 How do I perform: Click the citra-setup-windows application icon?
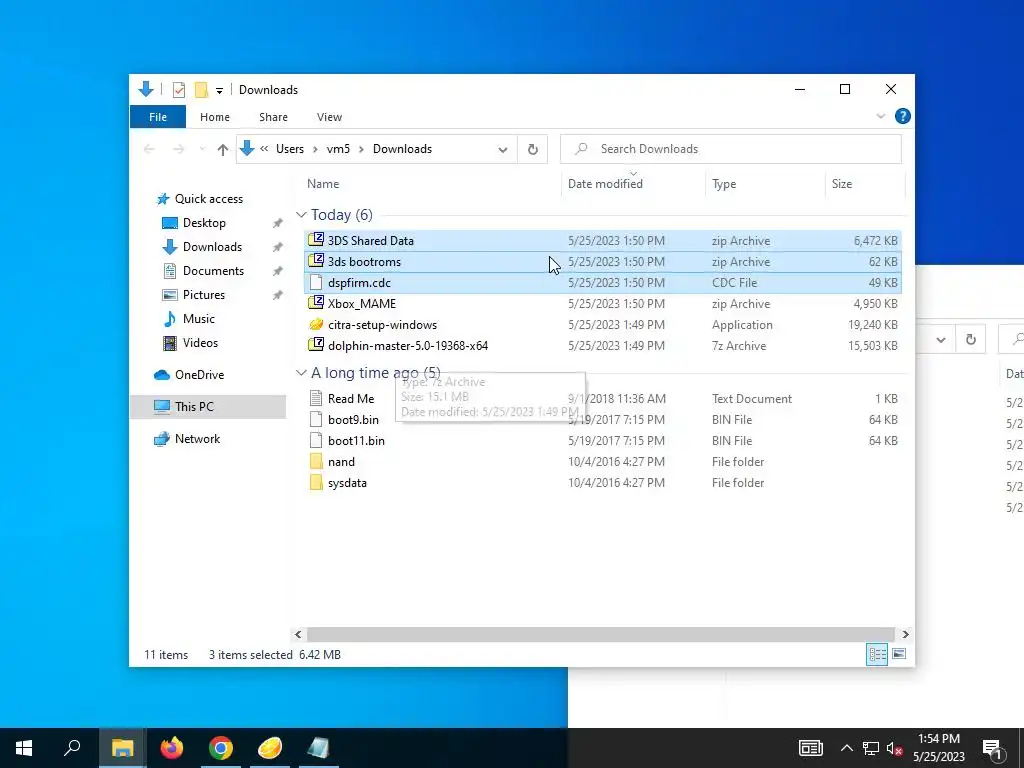tap(316, 324)
